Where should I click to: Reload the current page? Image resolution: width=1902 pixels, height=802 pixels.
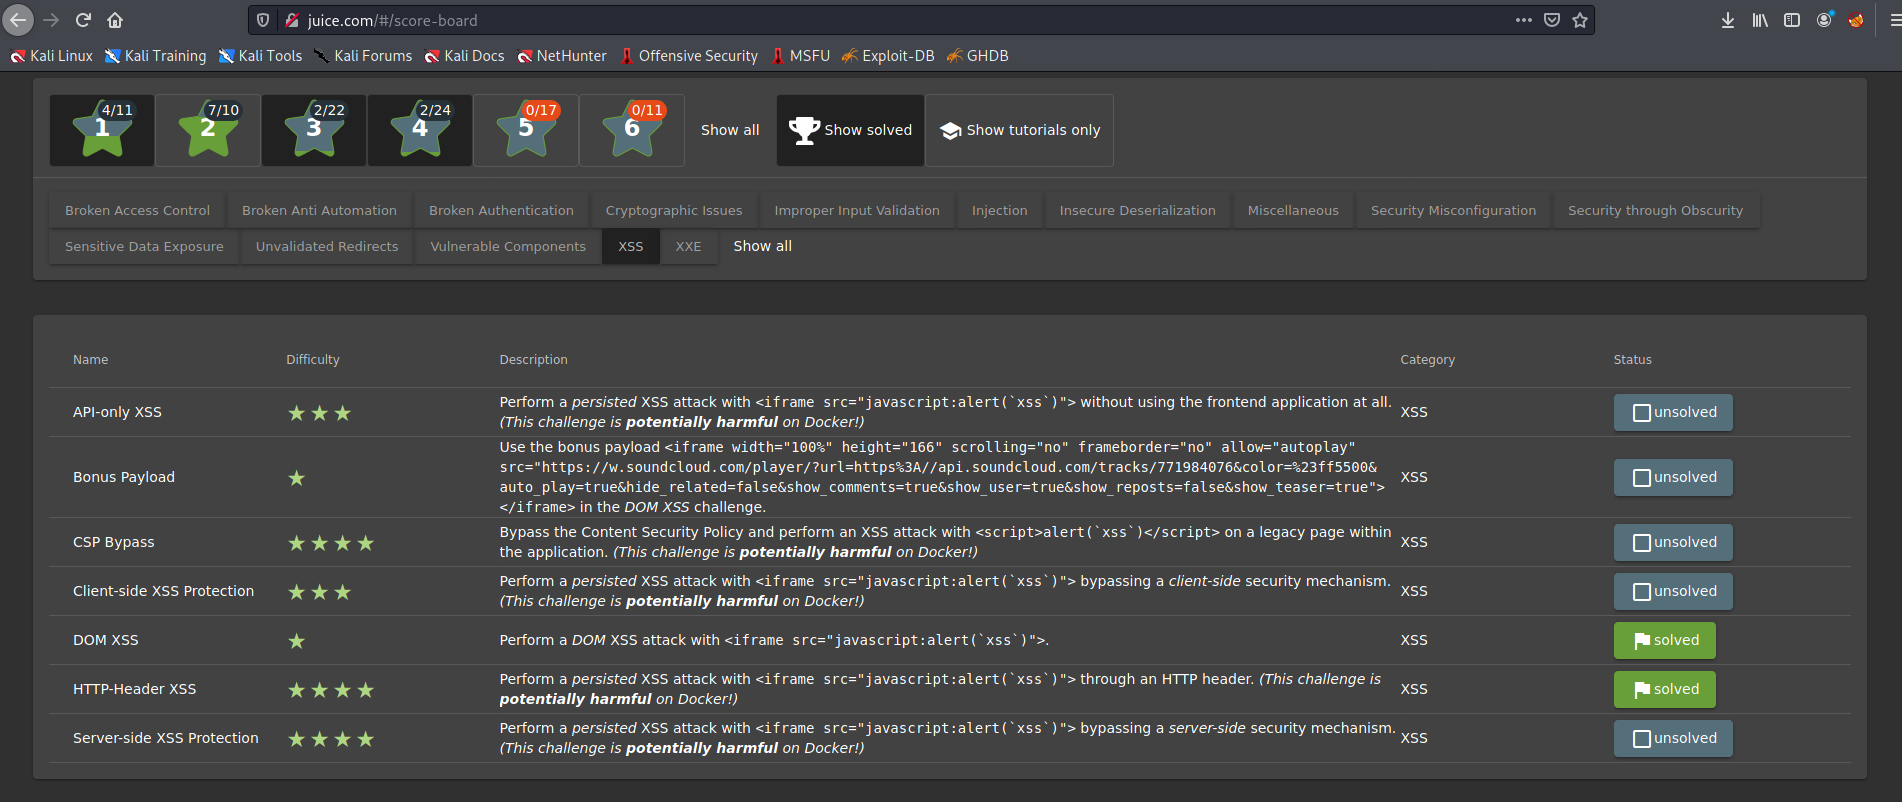[x=83, y=20]
